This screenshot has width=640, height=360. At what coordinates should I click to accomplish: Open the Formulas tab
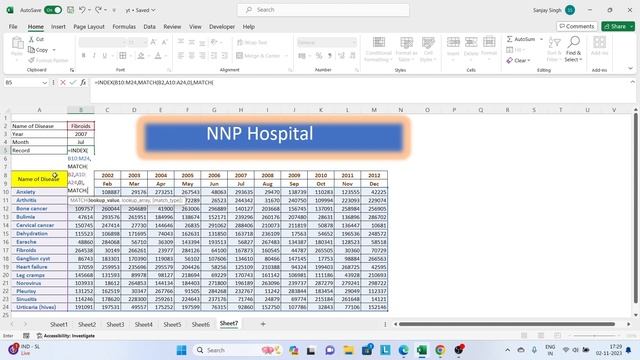[124, 27]
